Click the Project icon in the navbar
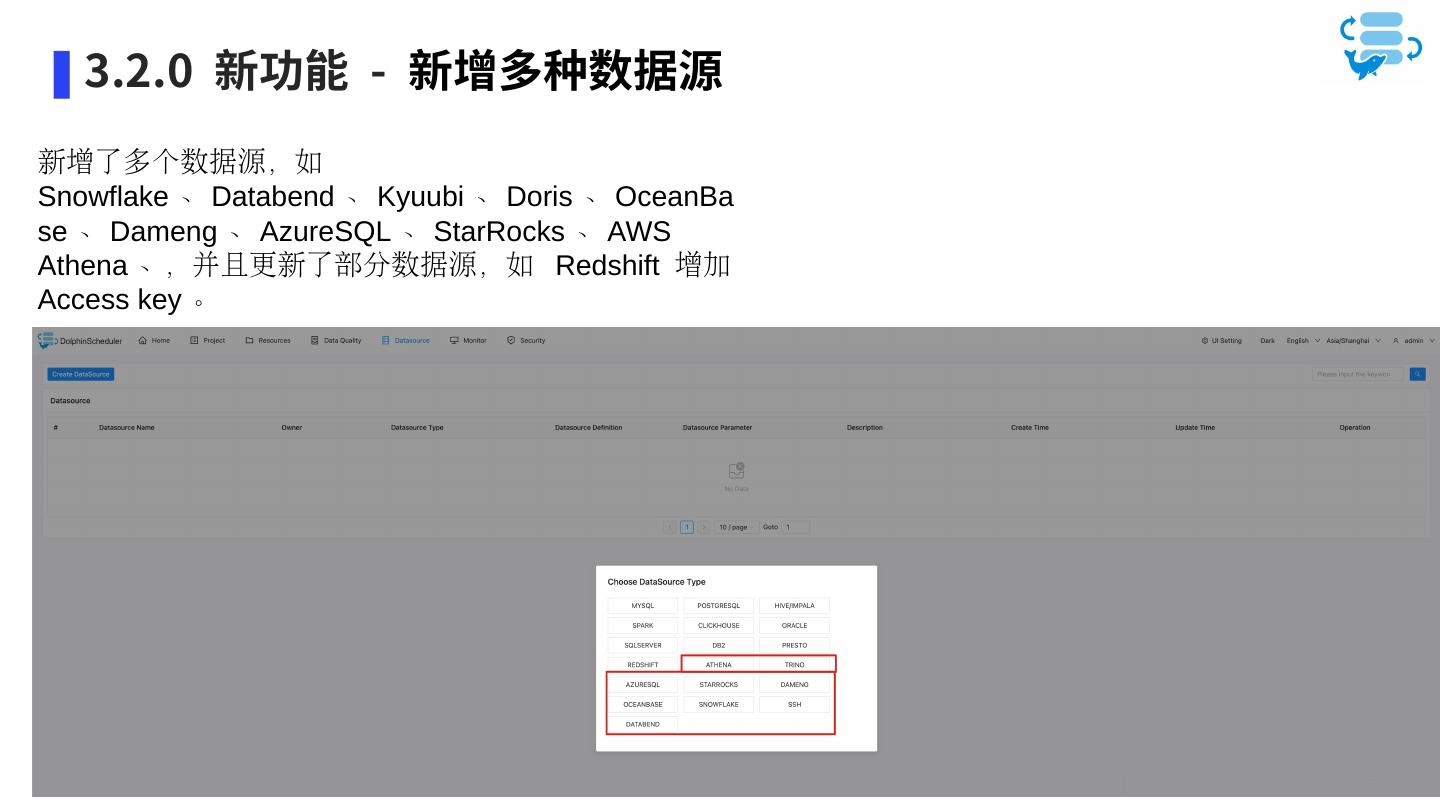Screen dimensions: 1440x810 pyautogui.click(x=194, y=341)
